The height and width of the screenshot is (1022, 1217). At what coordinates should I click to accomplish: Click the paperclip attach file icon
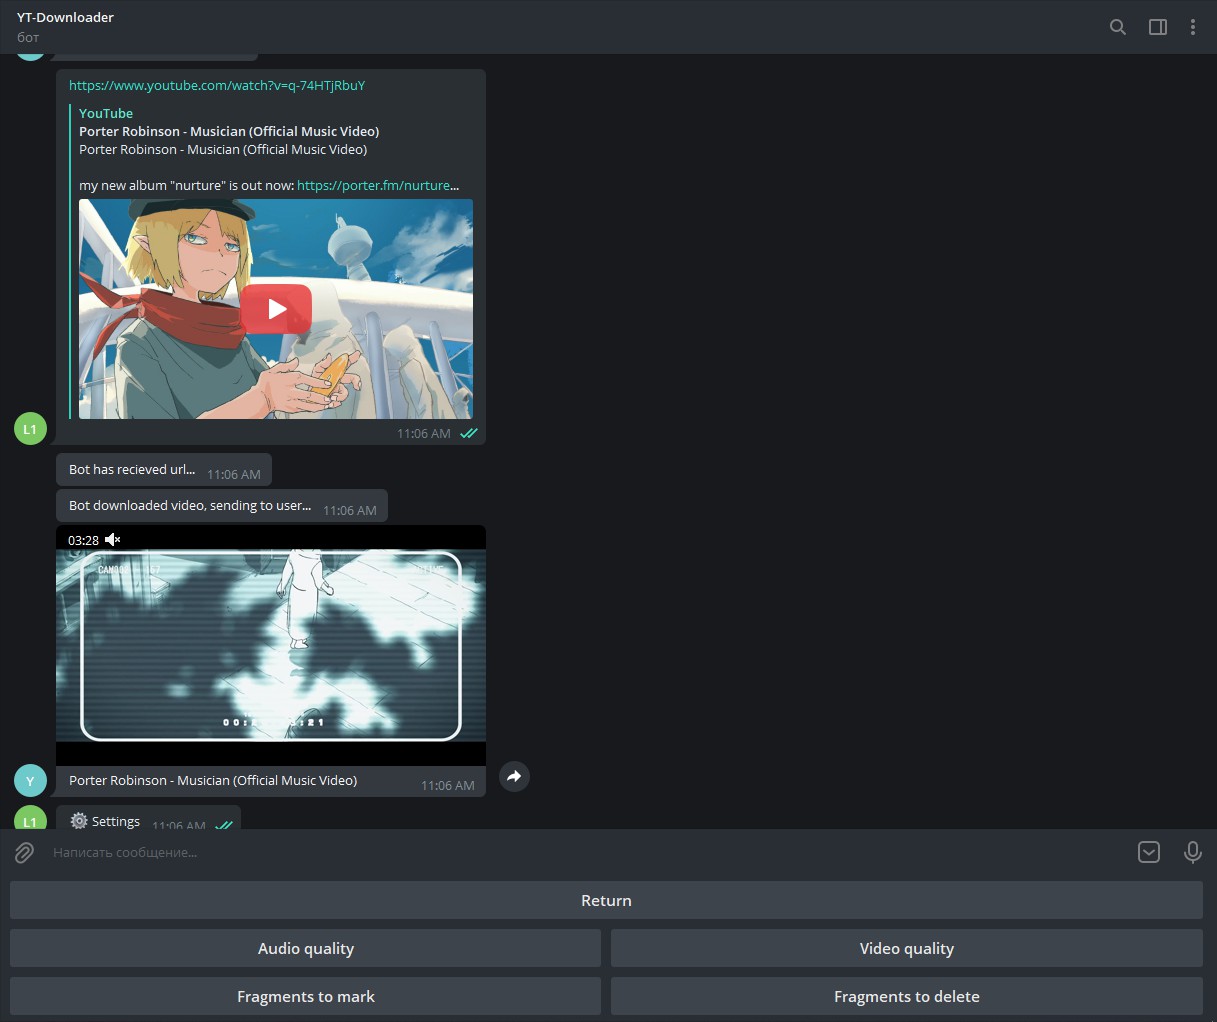coord(24,852)
